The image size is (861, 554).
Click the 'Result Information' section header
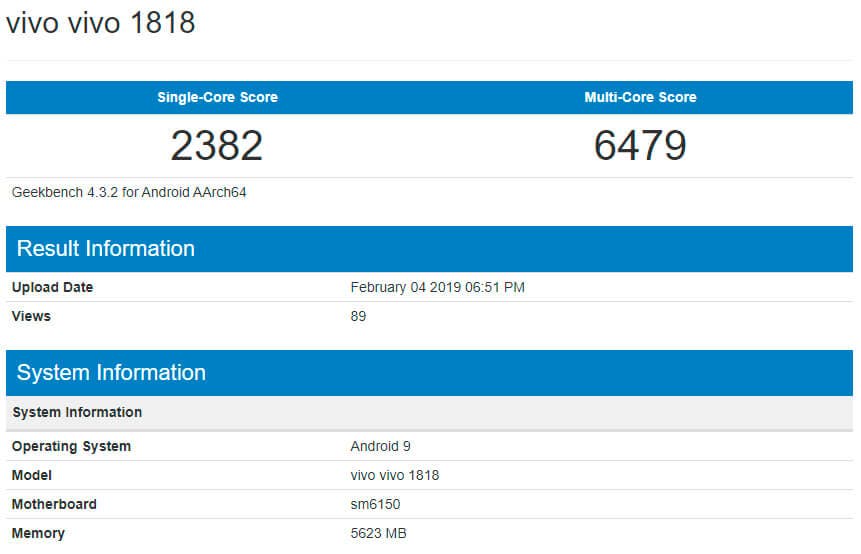[x=429, y=249]
